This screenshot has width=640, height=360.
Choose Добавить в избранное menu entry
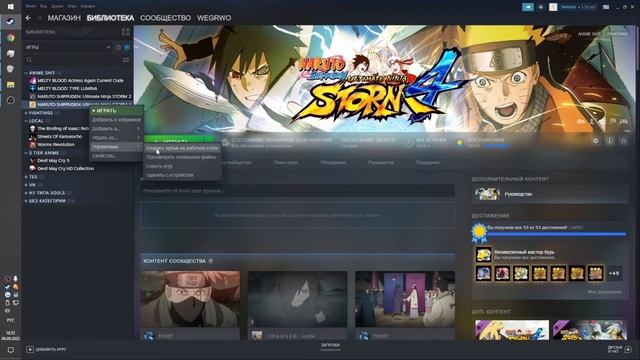(116, 120)
